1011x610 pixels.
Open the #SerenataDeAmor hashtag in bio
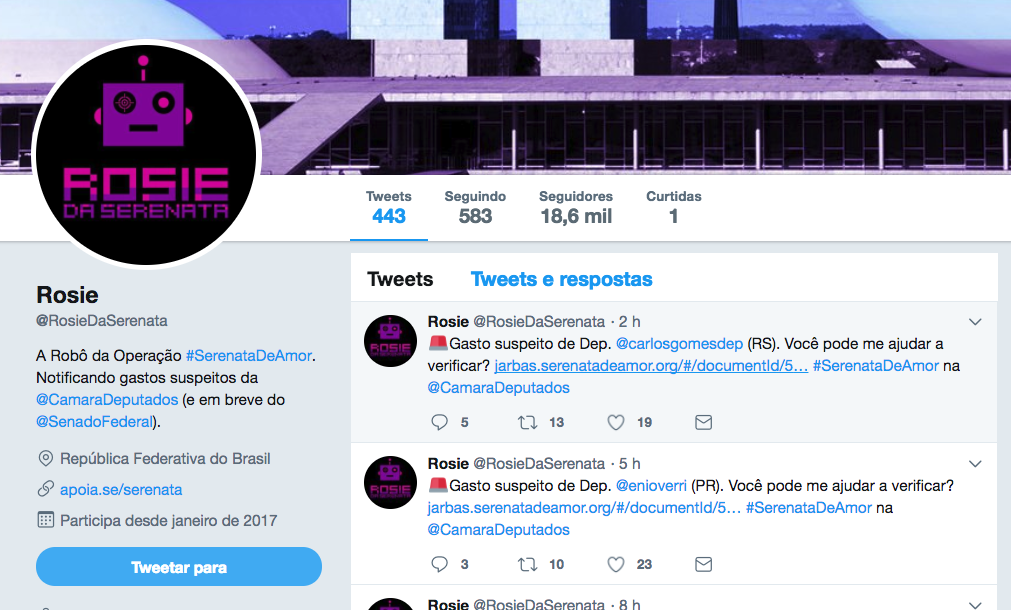point(249,356)
